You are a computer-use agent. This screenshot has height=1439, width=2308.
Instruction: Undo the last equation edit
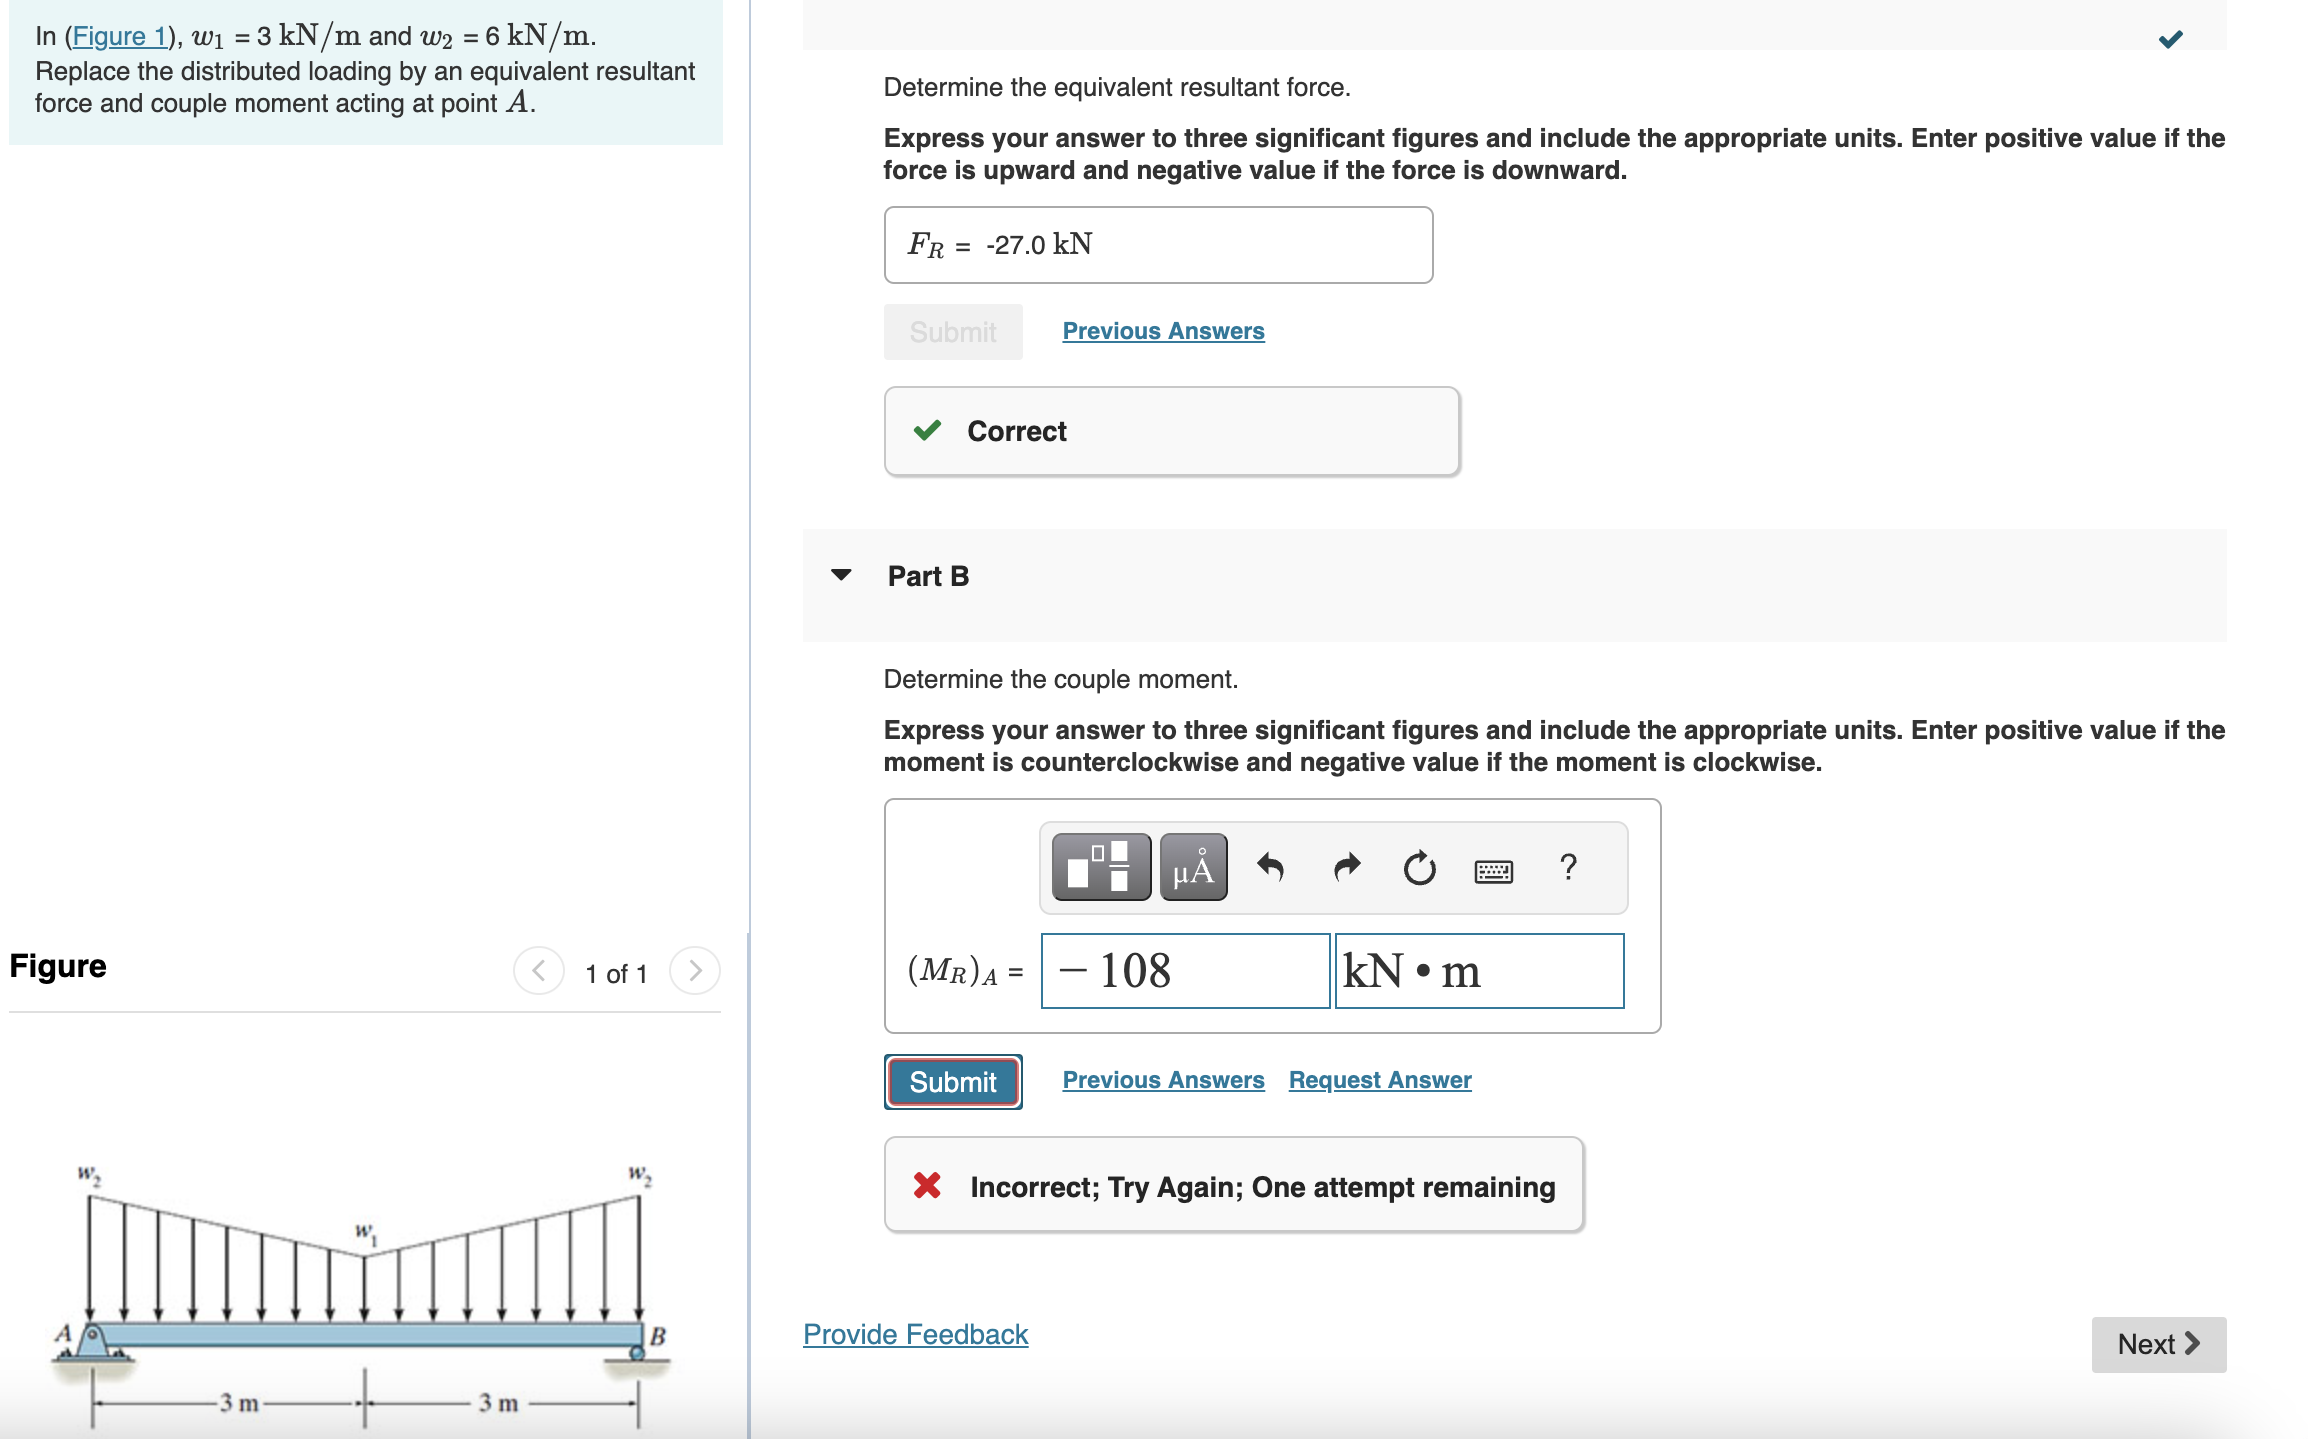point(1271,868)
